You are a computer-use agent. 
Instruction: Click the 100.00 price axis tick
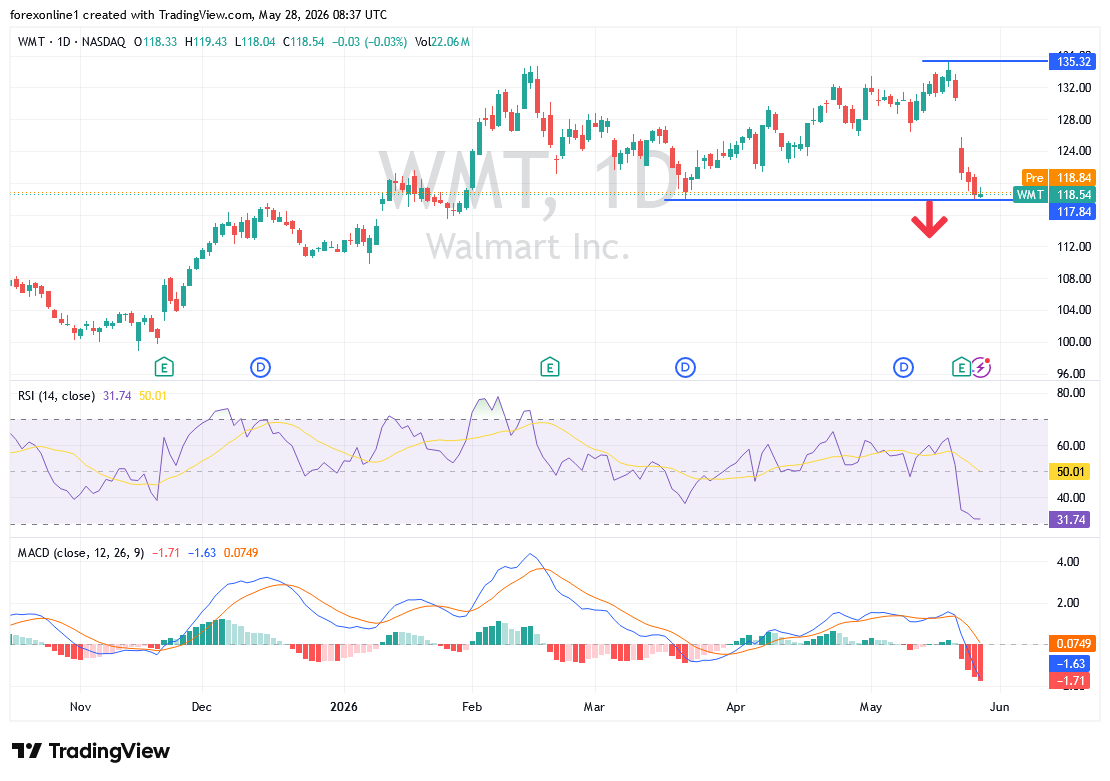coord(1074,342)
